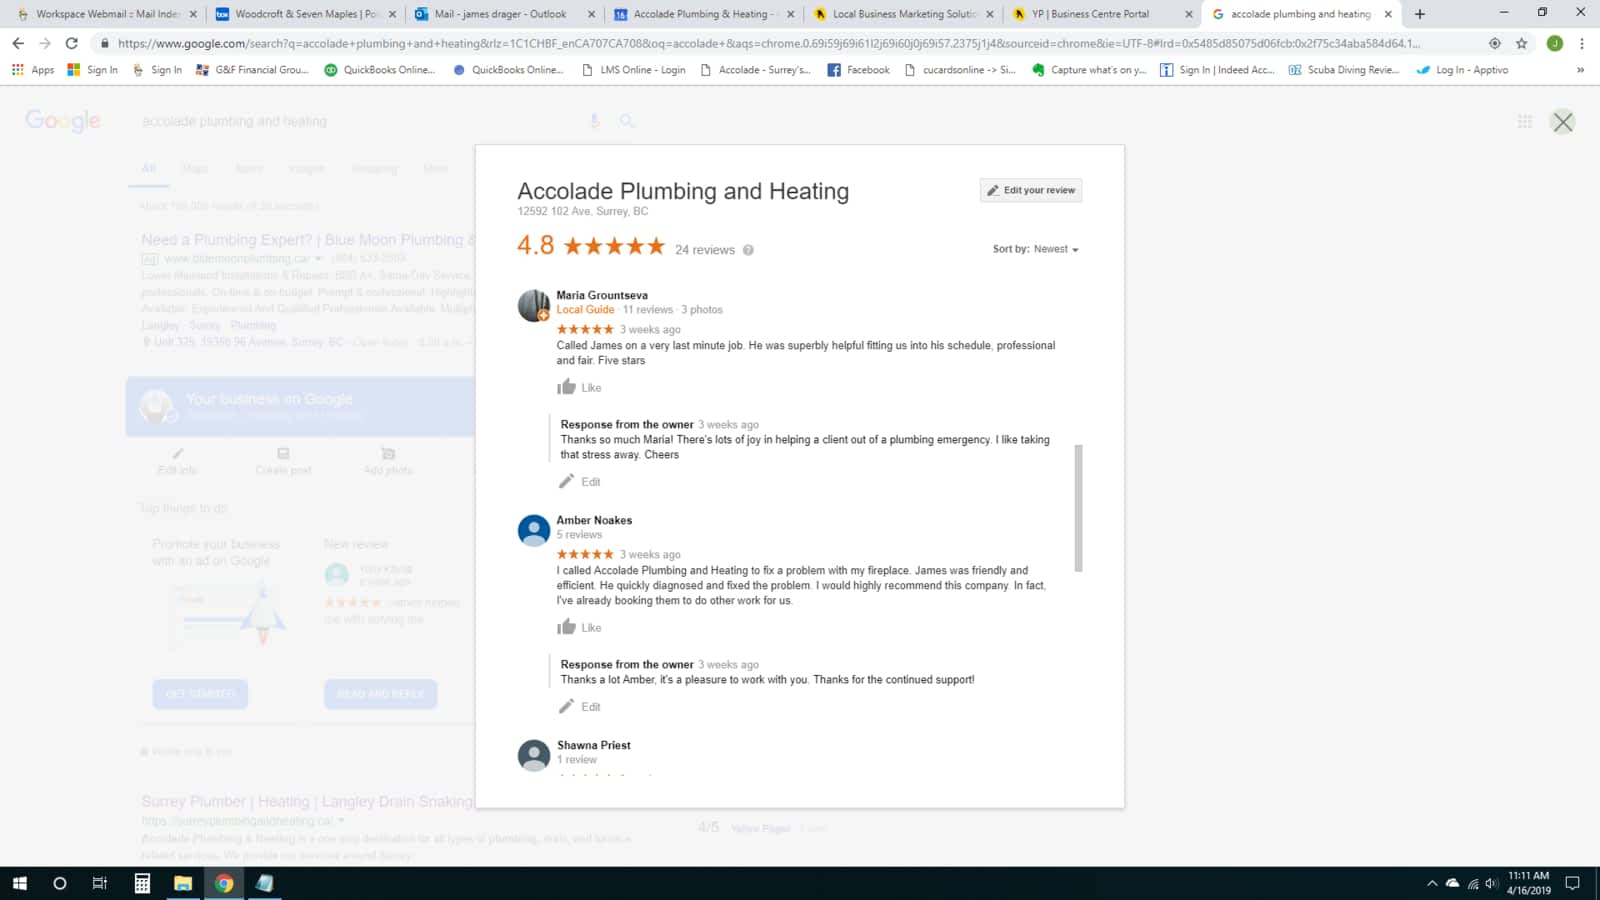Open a new browser tab
Image resolution: width=1600 pixels, height=900 pixels.
[1420, 14]
